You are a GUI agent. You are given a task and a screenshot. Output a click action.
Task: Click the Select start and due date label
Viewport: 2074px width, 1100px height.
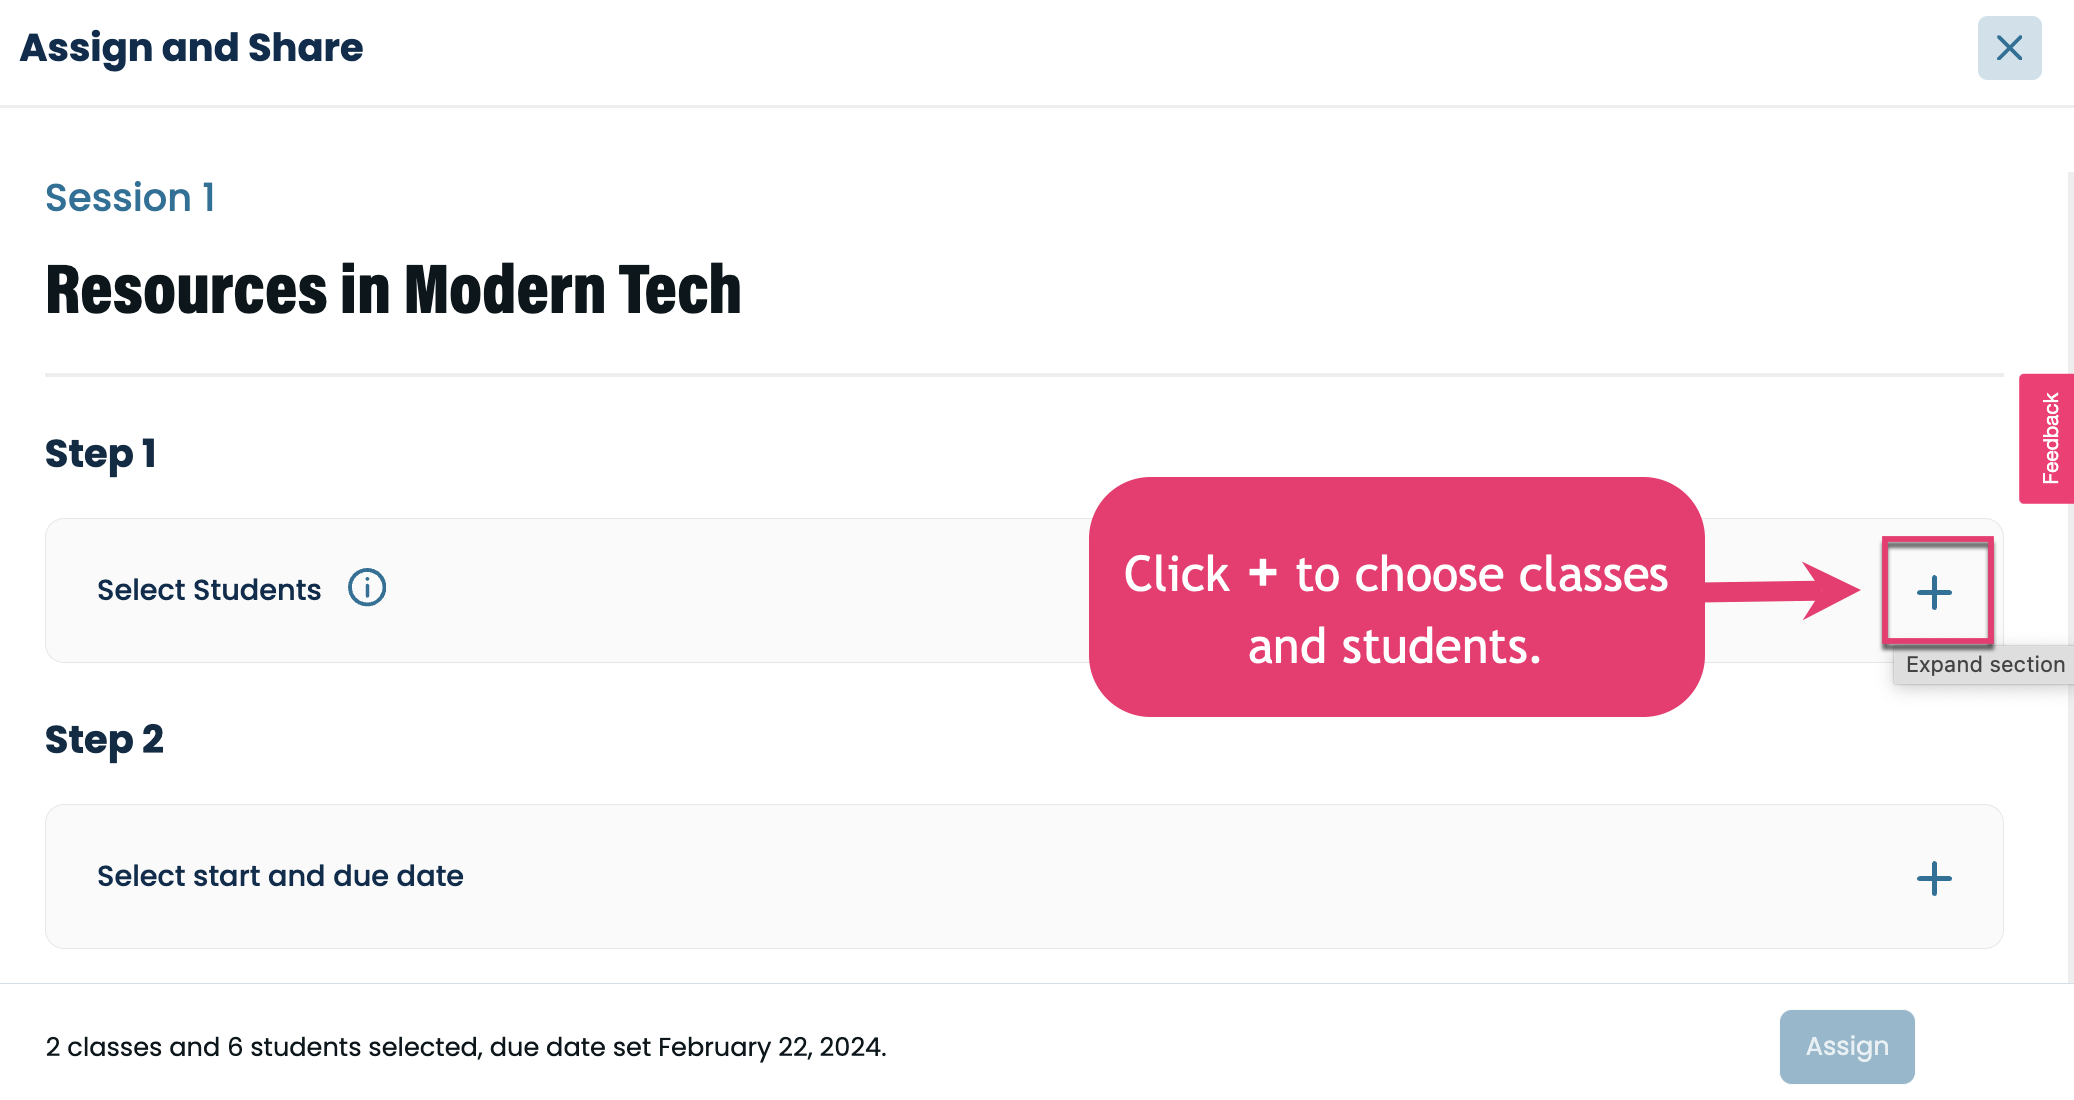(x=280, y=876)
